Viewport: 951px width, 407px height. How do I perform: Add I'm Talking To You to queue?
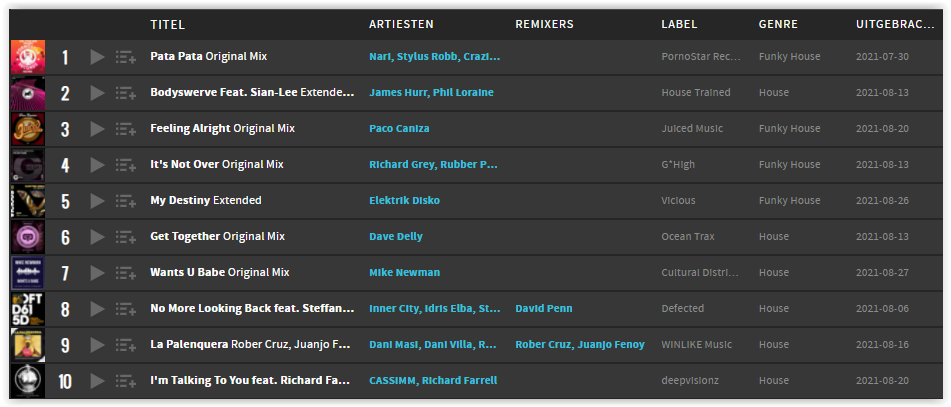(x=126, y=381)
